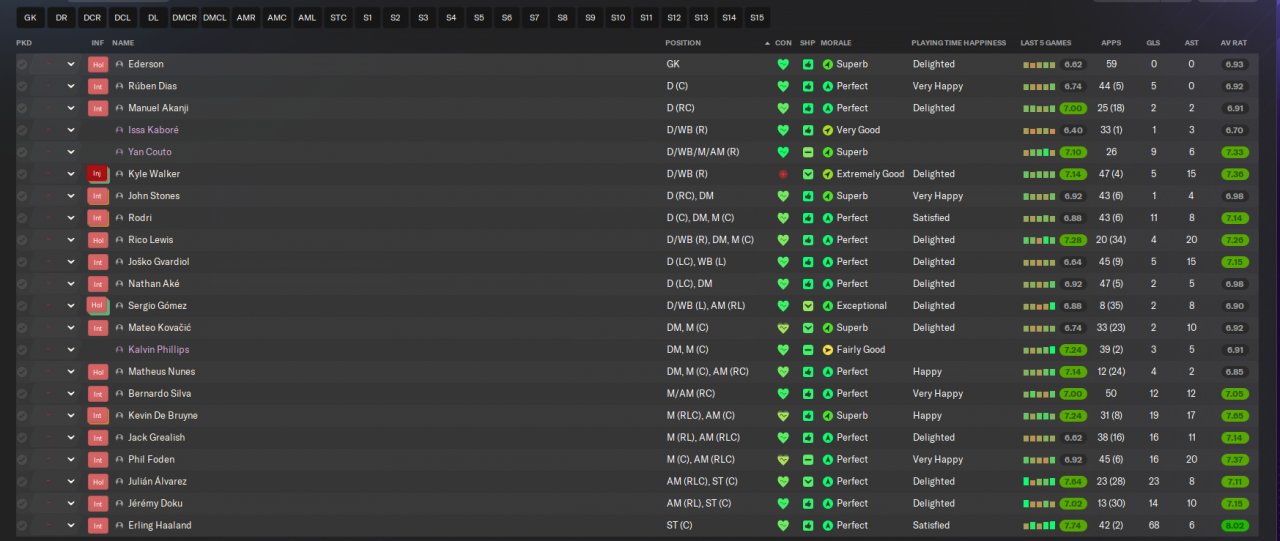Toggle the picked checkmark for Nathan Aké

[x=22, y=284]
